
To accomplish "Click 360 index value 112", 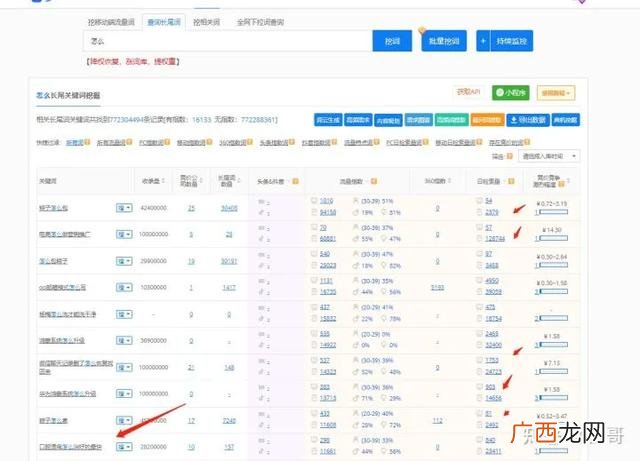I will point(438,420).
